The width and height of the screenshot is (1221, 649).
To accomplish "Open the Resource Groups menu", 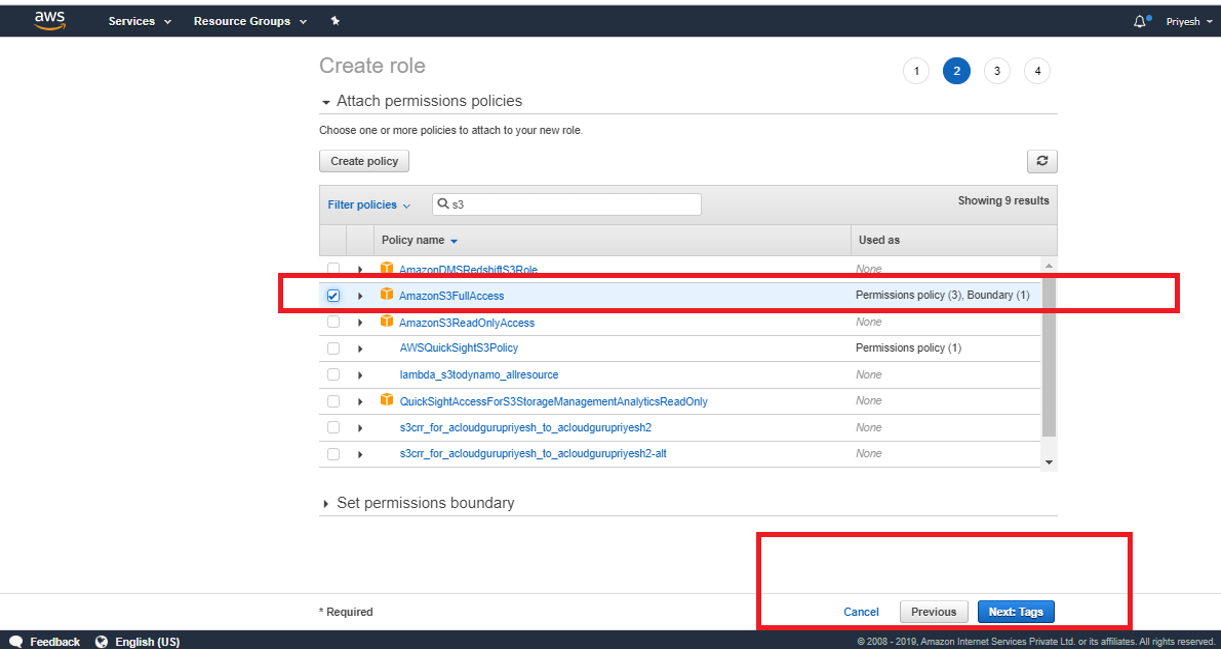I will click(250, 21).
